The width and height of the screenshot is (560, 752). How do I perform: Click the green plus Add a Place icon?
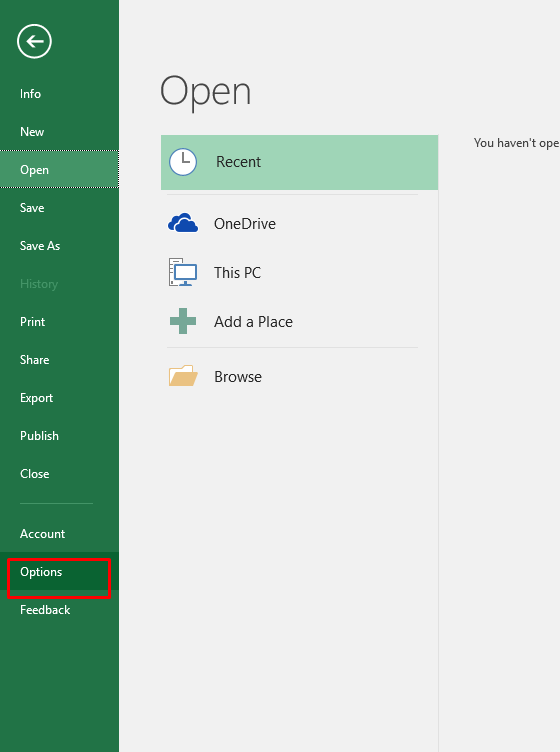pyautogui.click(x=183, y=321)
